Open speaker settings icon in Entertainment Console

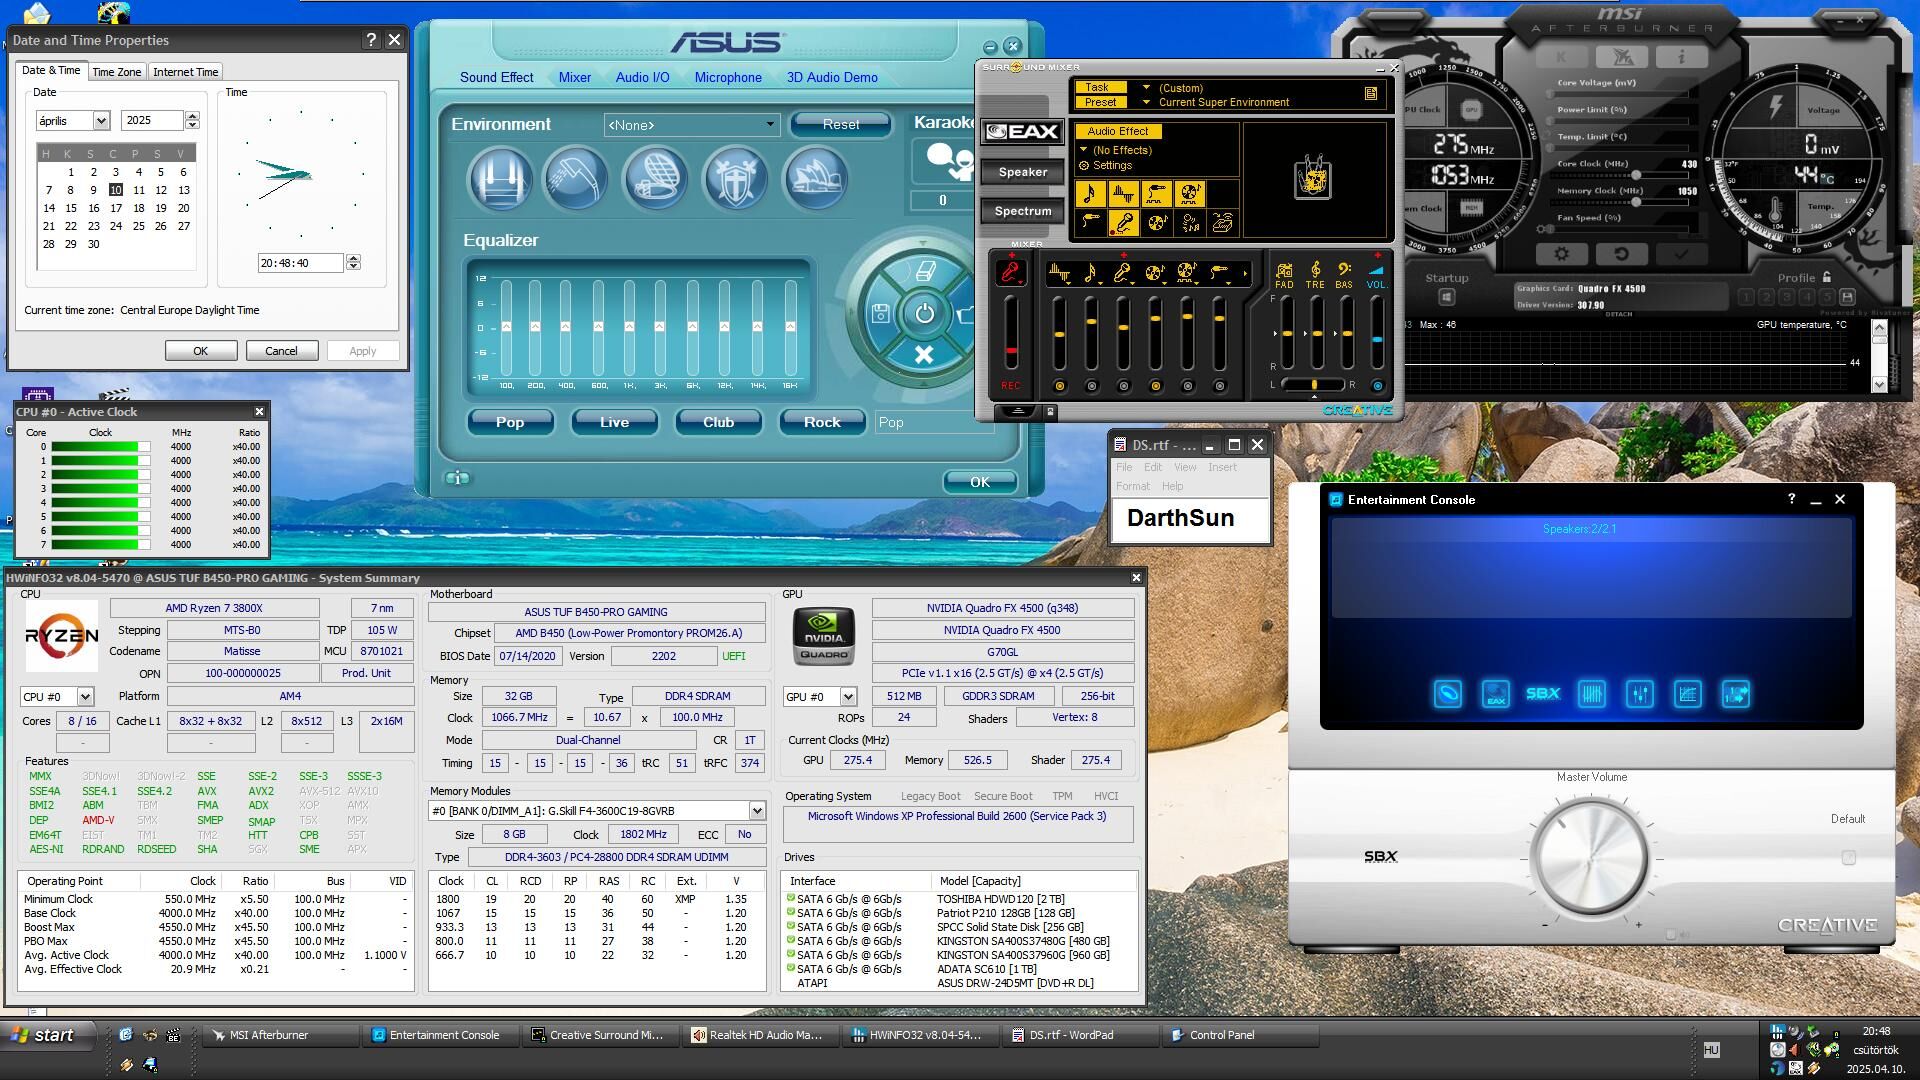click(x=1447, y=694)
